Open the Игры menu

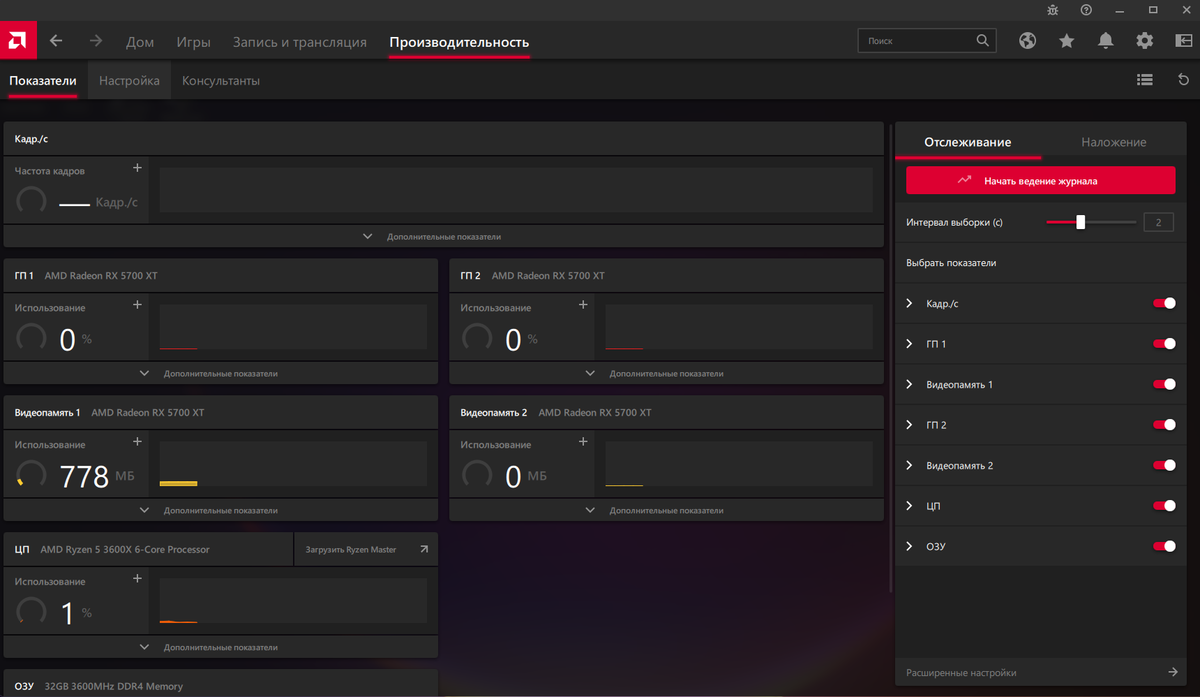[193, 42]
